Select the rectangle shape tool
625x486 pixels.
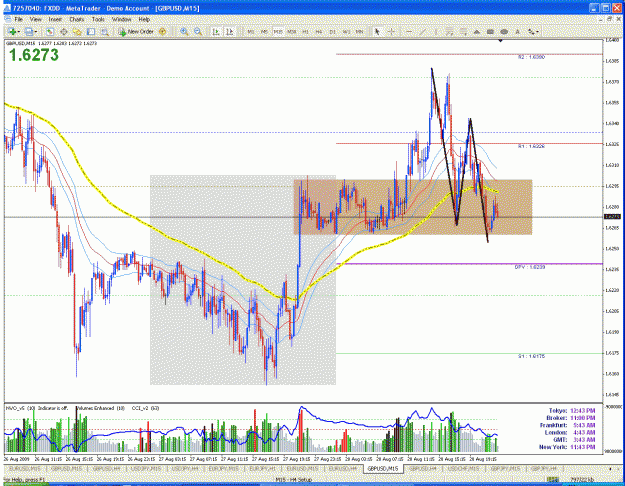point(490,31)
